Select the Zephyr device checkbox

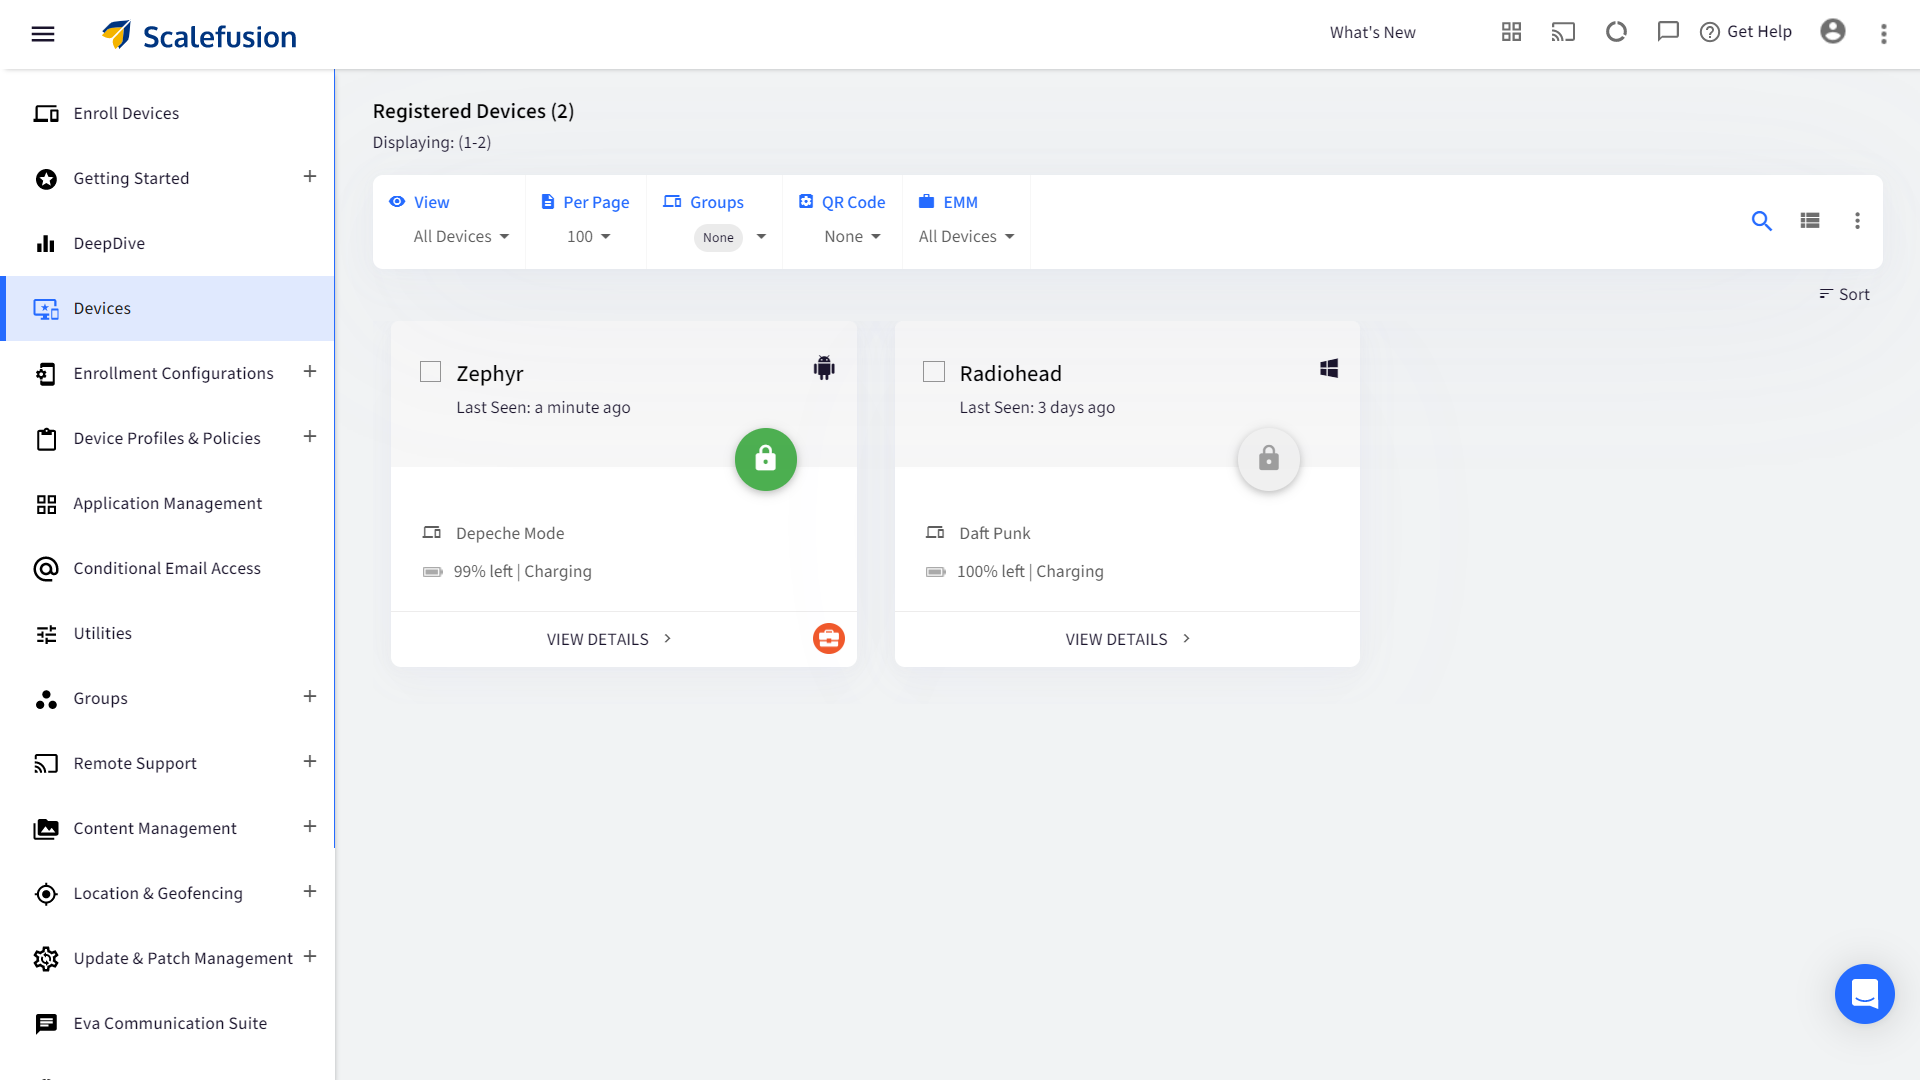tap(431, 371)
